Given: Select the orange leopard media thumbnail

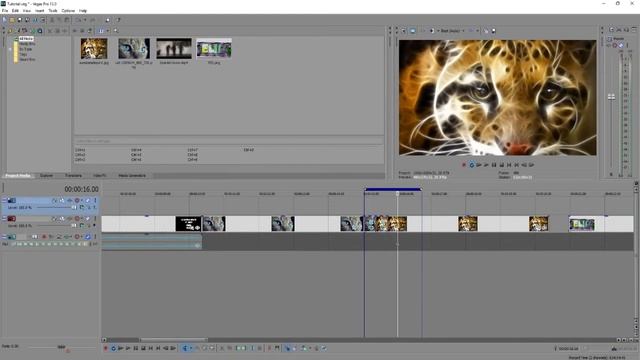Looking at the screenshot, I should point(94,49).
